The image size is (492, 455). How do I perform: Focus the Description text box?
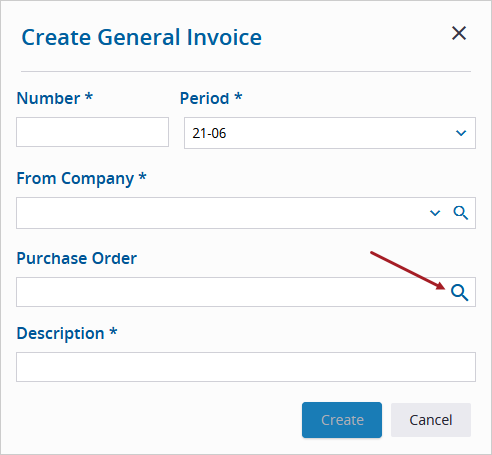point(246,367)
